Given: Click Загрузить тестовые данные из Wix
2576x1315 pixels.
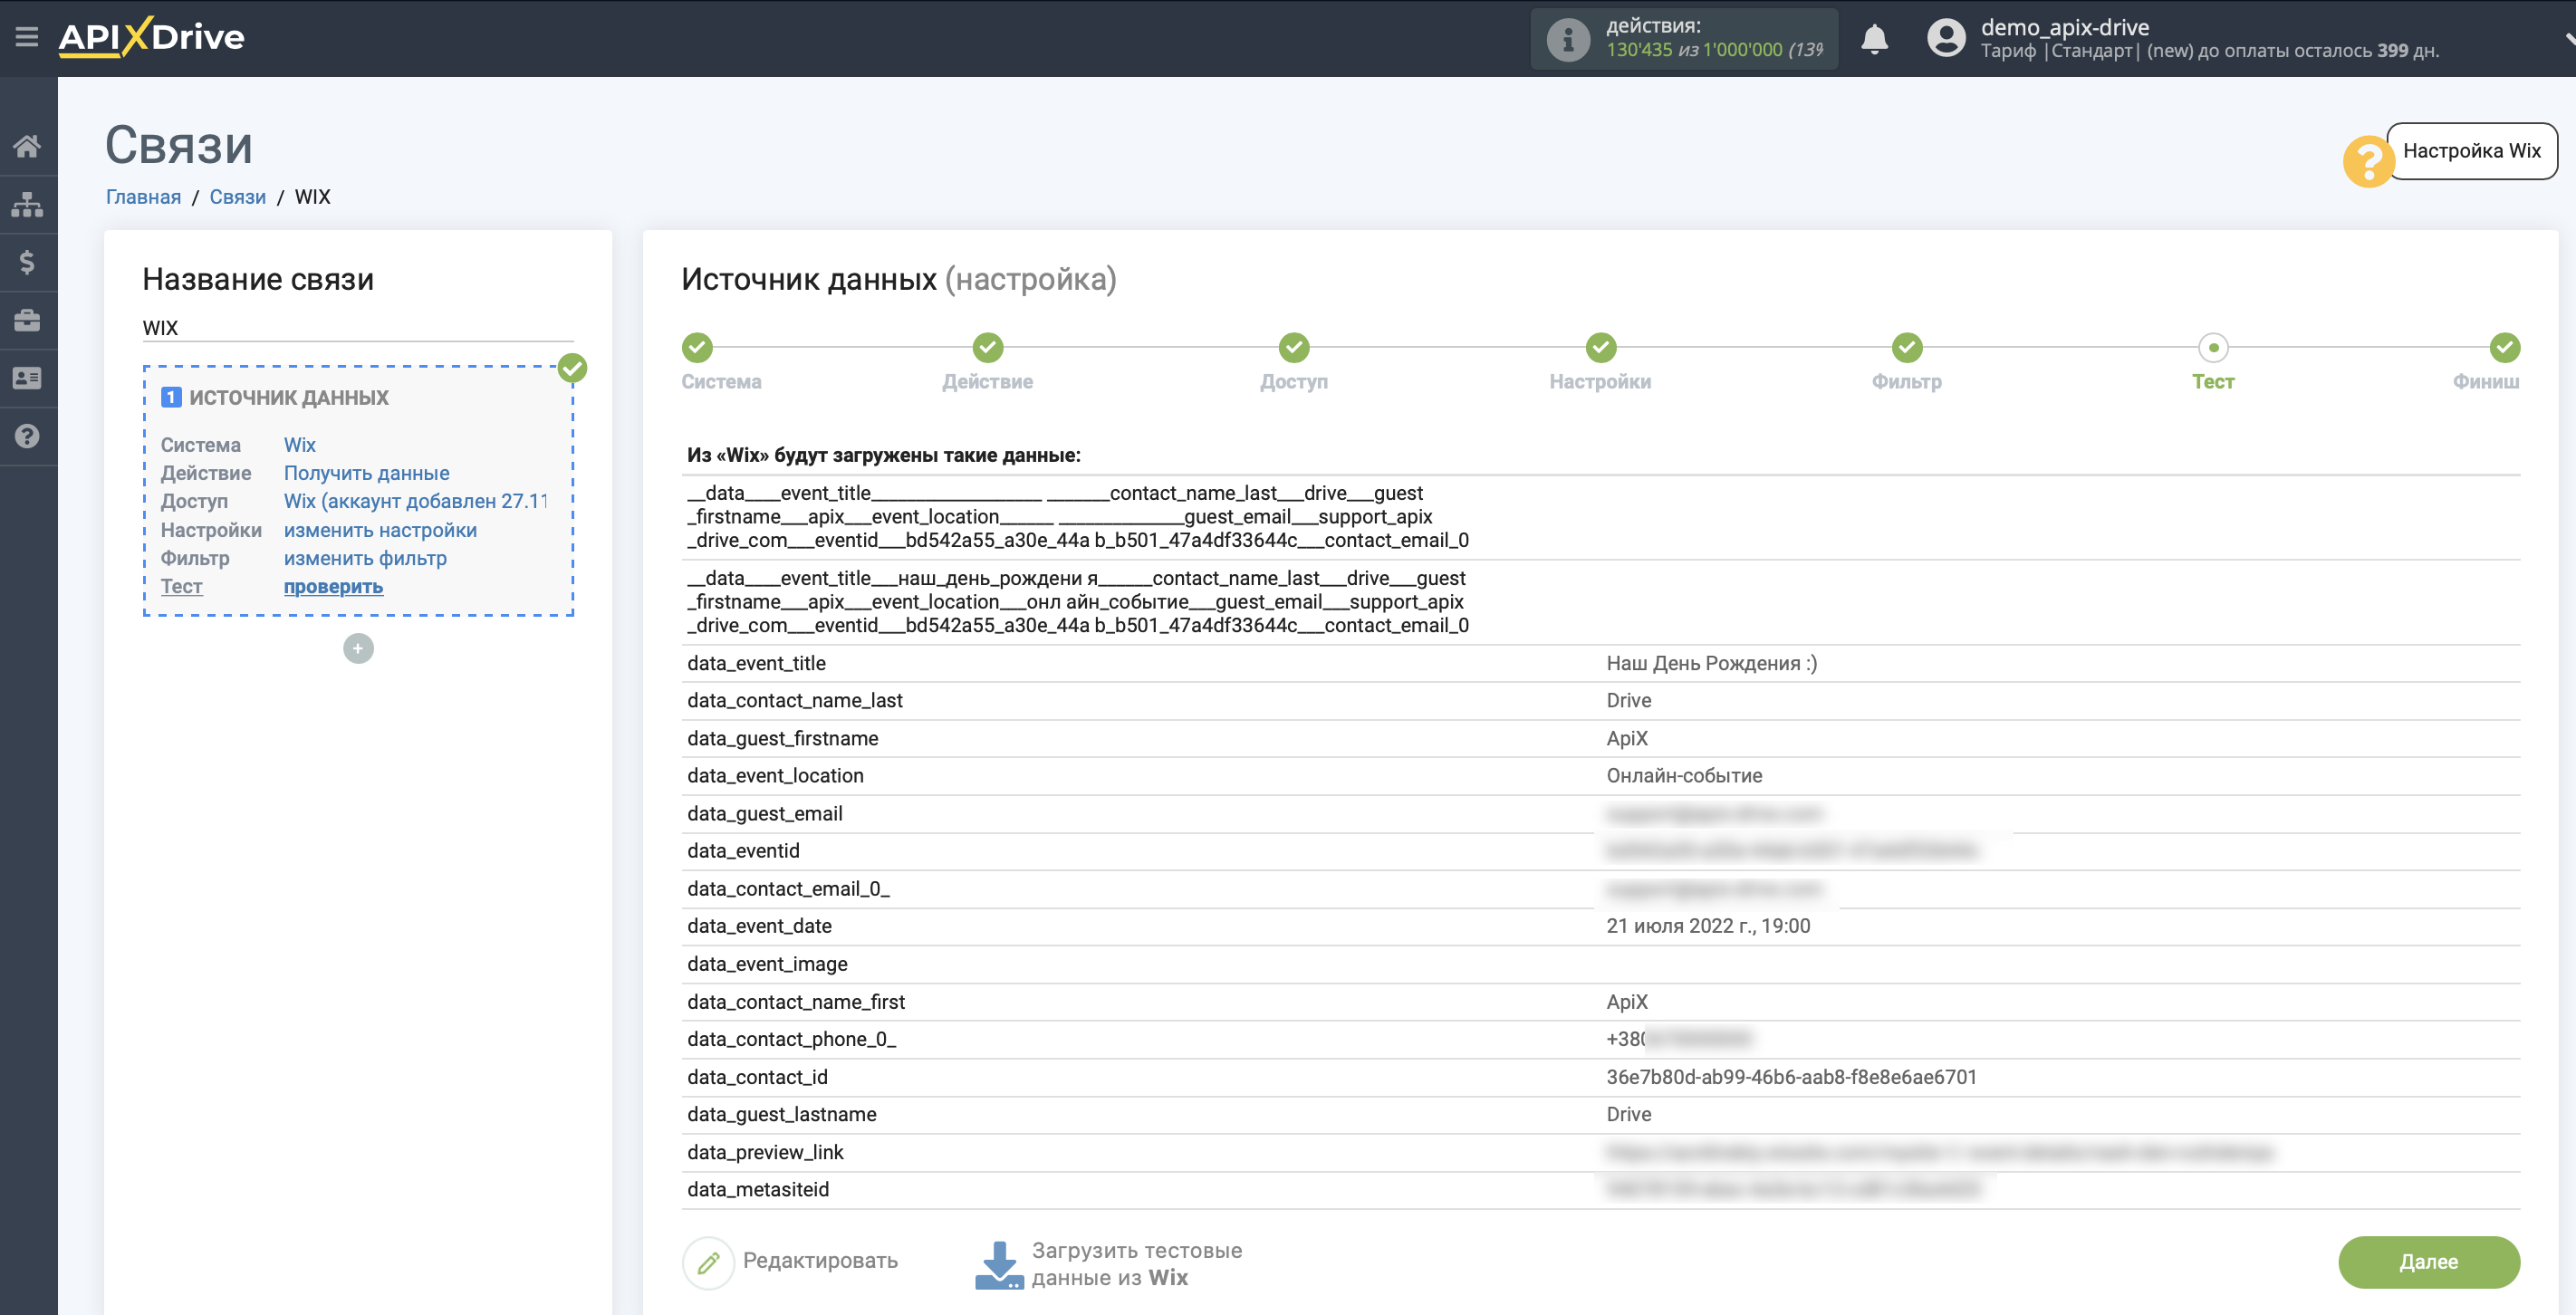Looking at the screenshot, I should tap(1136, 1264).
